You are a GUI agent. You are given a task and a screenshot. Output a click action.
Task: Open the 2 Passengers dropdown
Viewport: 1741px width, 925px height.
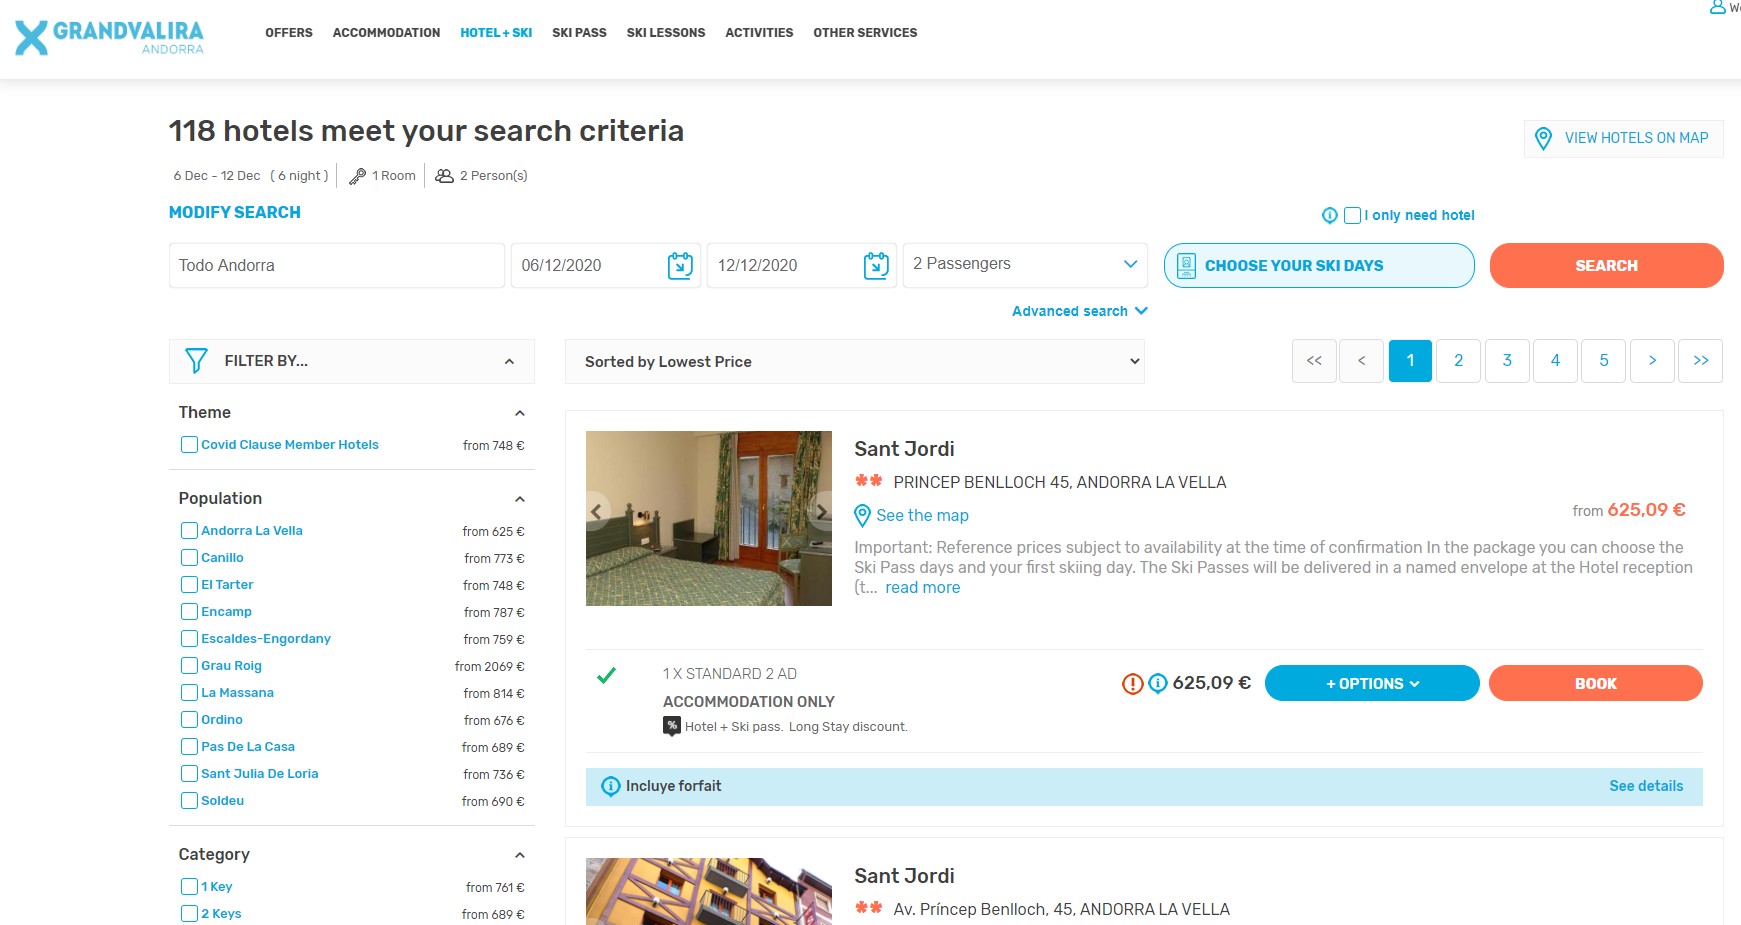pos(1026,265)
